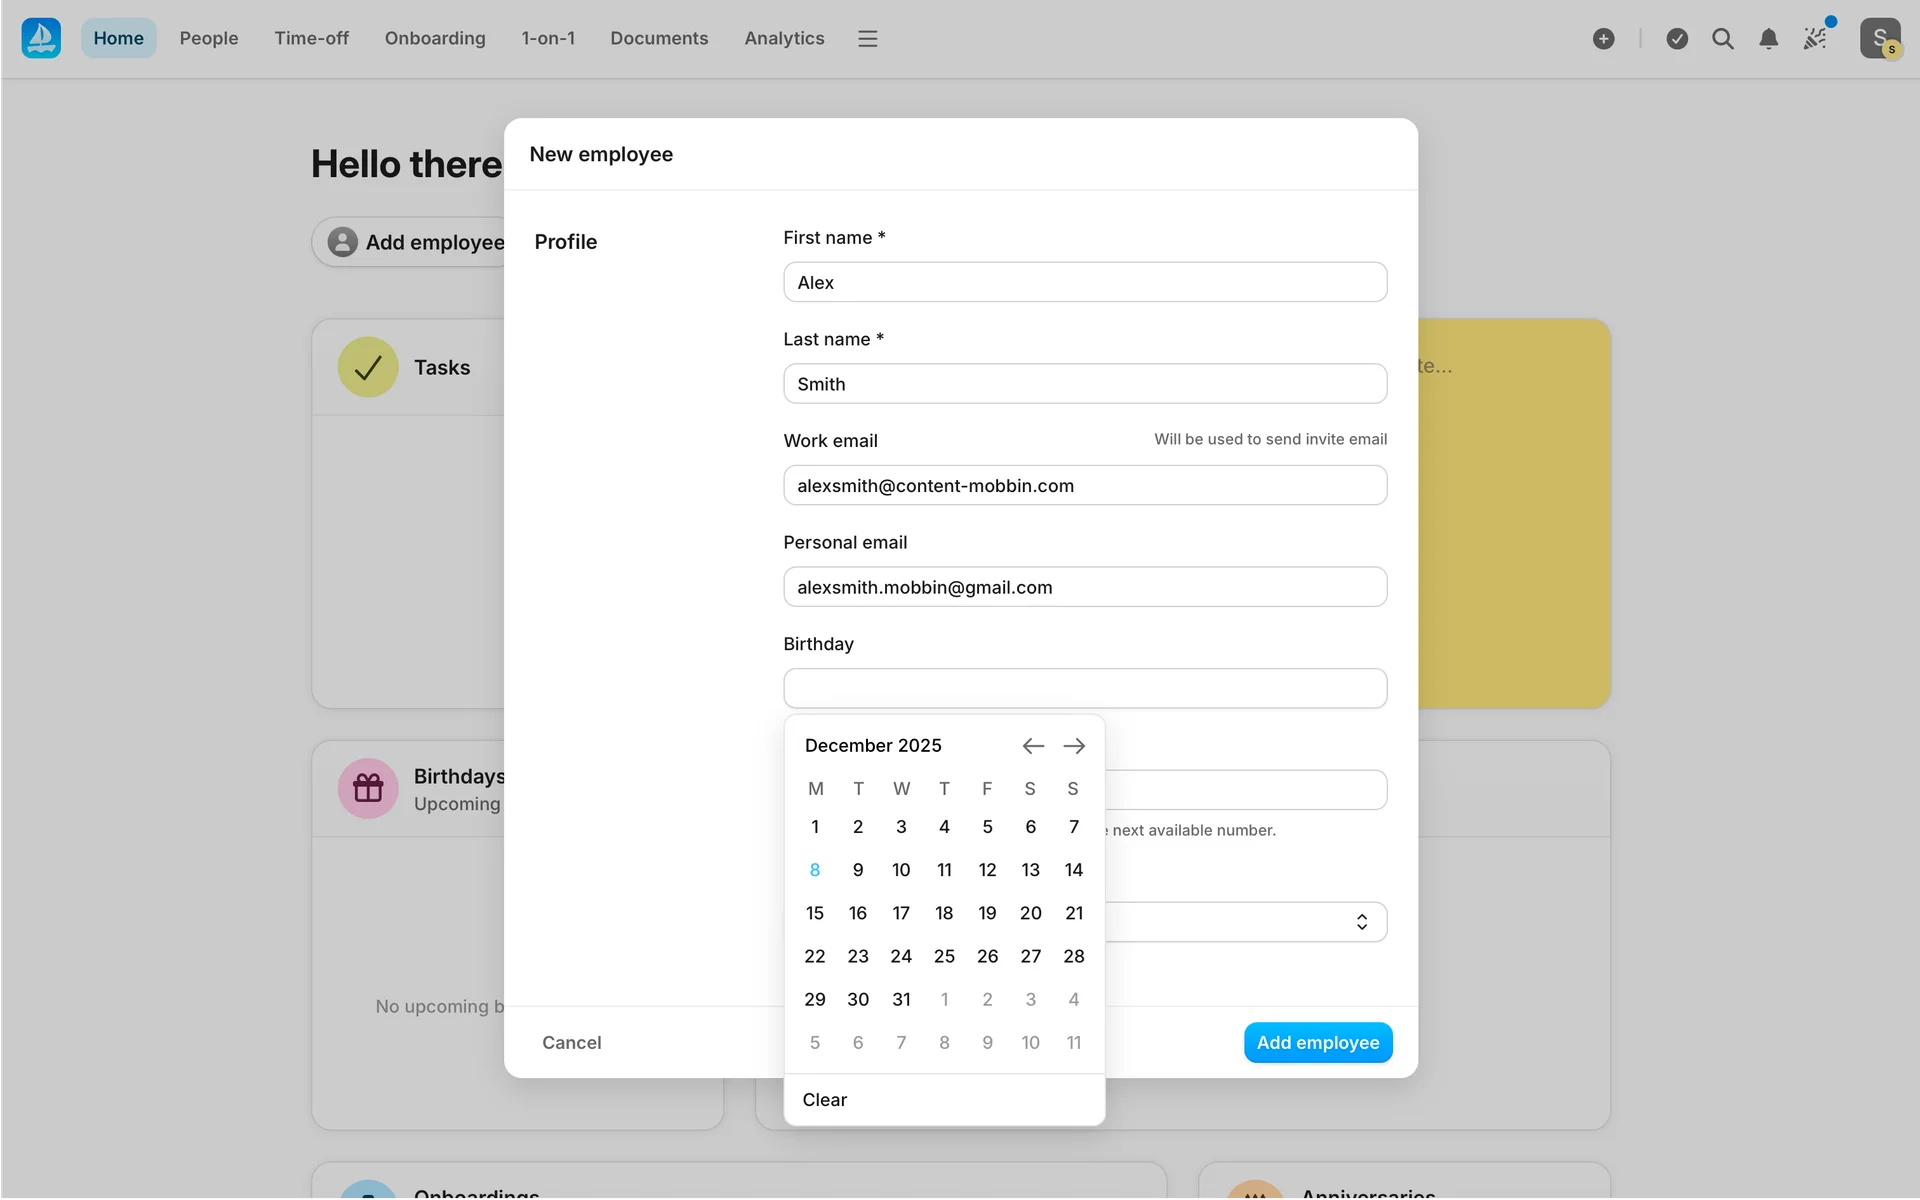Open search with the magnifier icon
This screenshot has height=1200, width=1920.
pos(1722,39)
